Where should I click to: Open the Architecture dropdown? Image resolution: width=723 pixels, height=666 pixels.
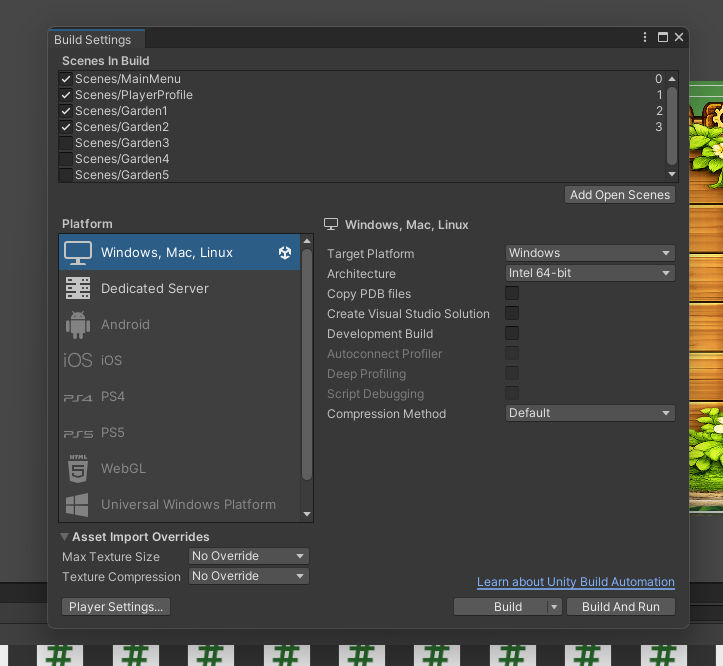click(x=590, y=273)
